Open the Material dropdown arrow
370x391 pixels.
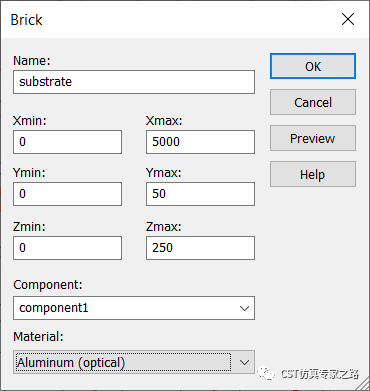[x=244, y=362]
